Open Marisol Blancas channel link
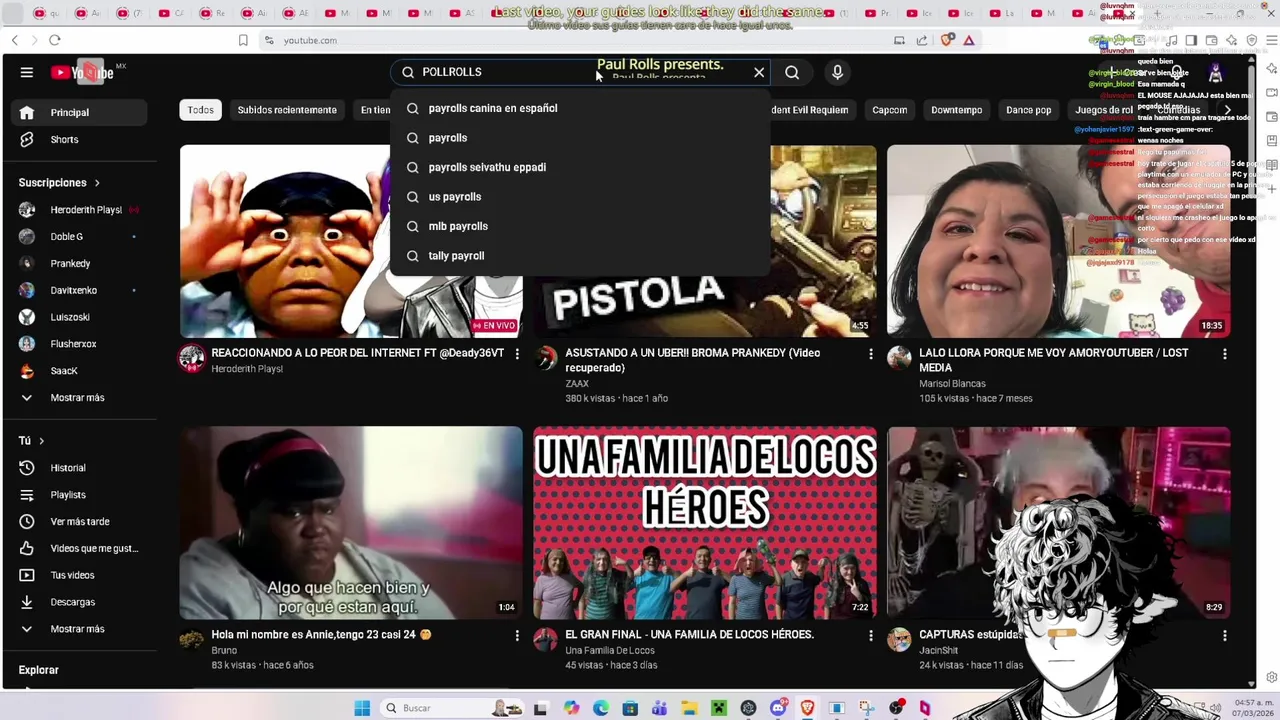This screenshot has height=720, width=1280. 952,383
